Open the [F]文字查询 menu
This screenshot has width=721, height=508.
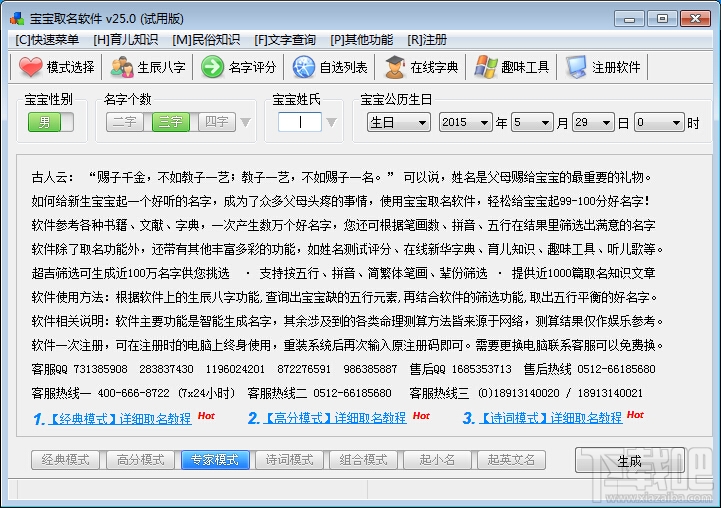(285, 40)
